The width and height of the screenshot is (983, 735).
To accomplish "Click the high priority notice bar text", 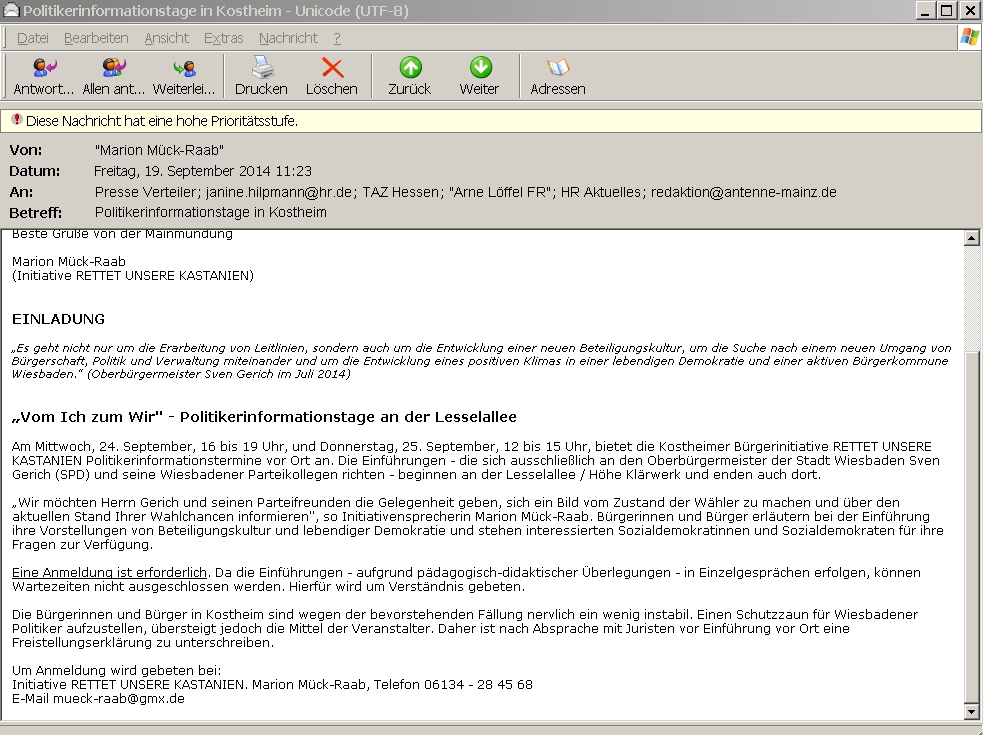I will [162, 121].
